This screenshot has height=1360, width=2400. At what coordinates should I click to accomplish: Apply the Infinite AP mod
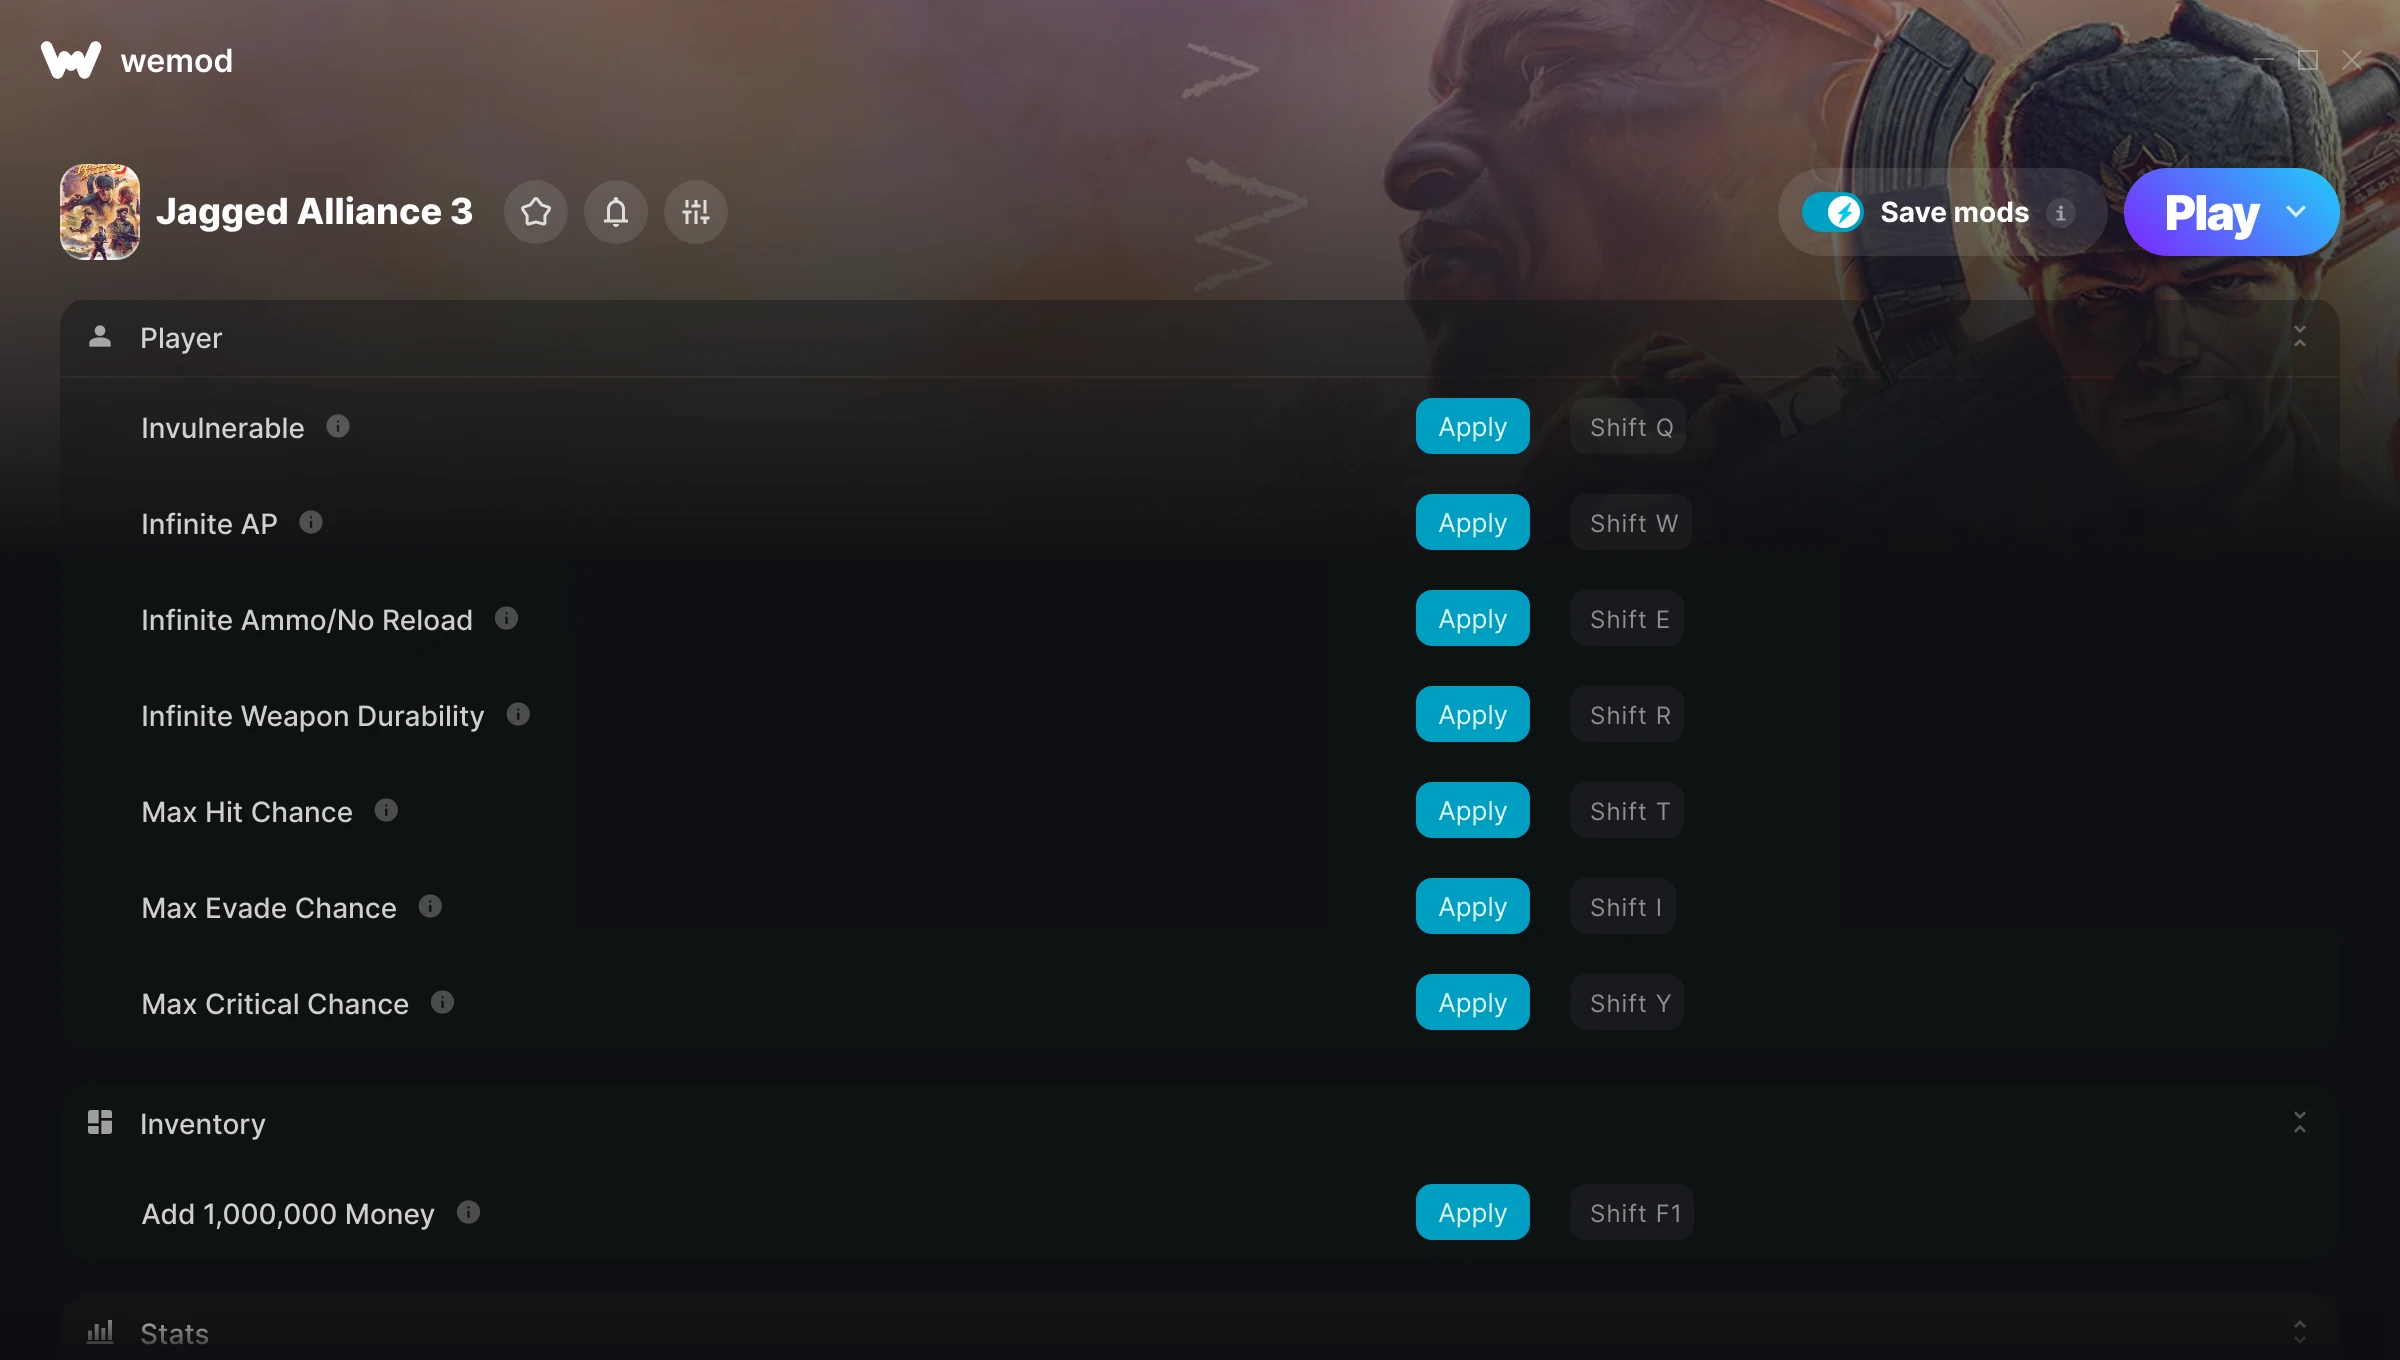click(1472, 522)
